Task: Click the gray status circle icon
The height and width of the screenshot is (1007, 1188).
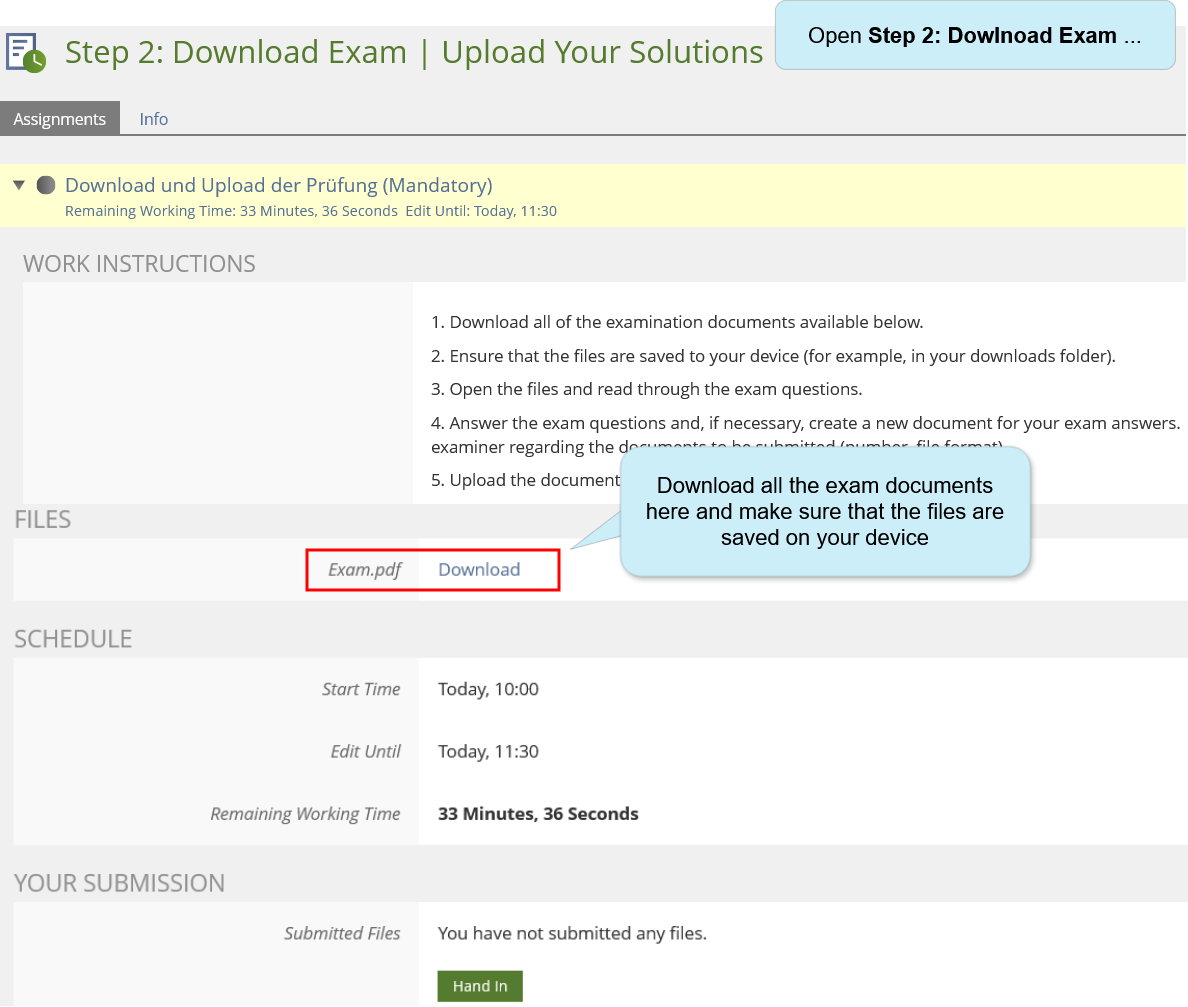Action: point(46,186)
